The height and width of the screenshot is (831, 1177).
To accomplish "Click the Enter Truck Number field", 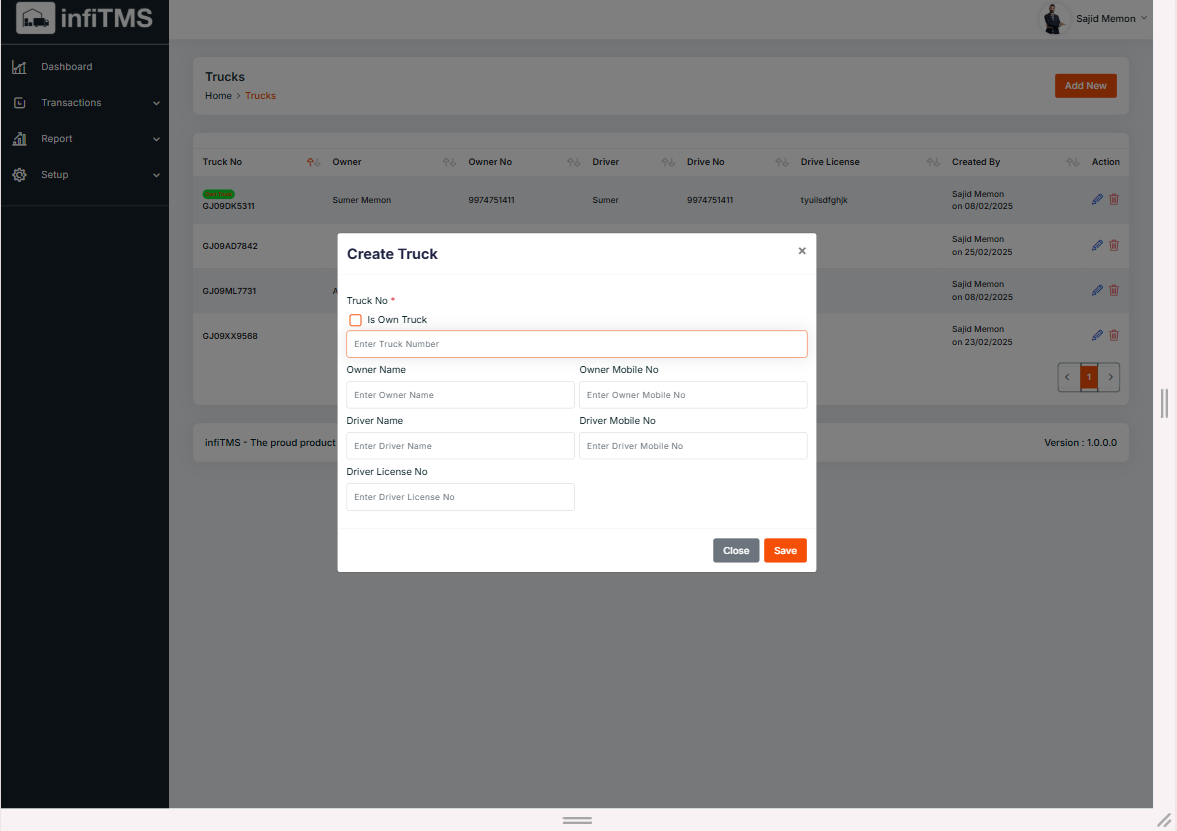I will (x=576, y=344).
